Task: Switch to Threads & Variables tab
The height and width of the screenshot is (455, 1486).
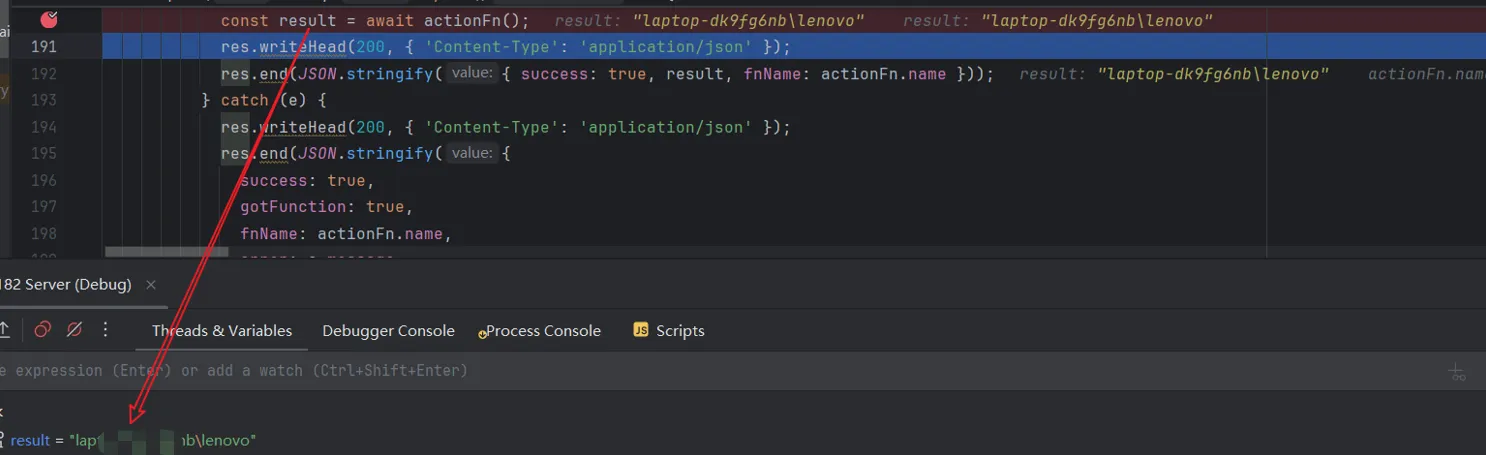Action: coord(222,331)
